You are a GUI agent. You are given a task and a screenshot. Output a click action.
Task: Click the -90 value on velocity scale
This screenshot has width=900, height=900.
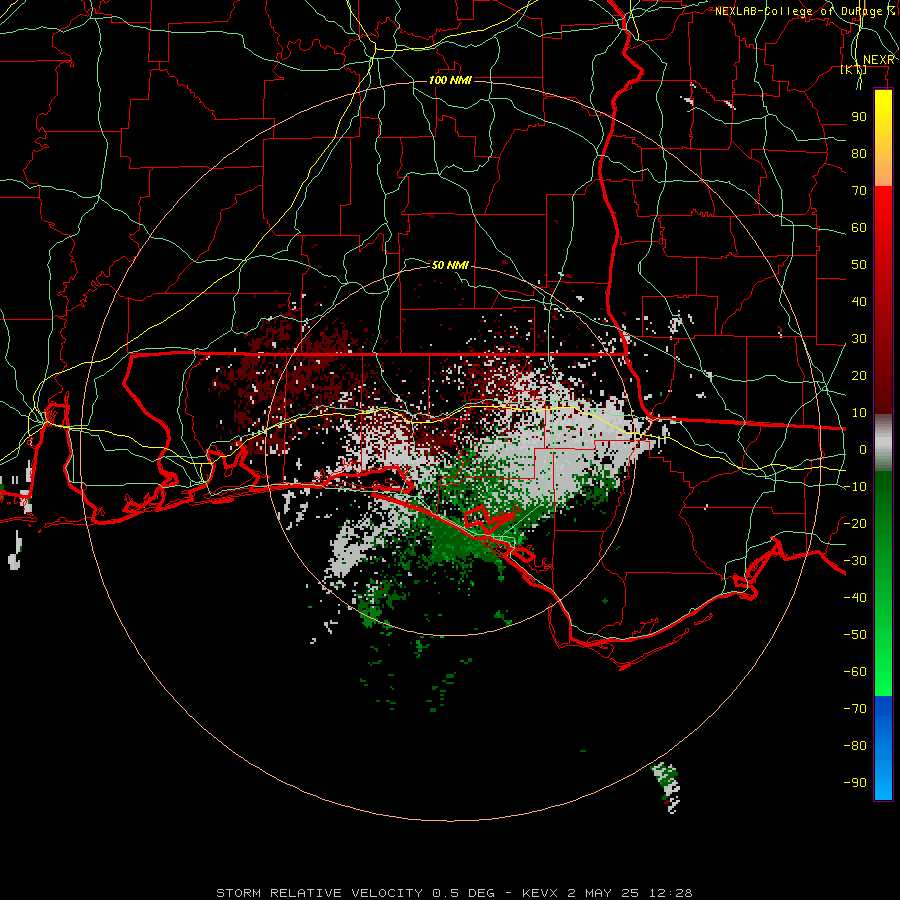click(856, 783)
